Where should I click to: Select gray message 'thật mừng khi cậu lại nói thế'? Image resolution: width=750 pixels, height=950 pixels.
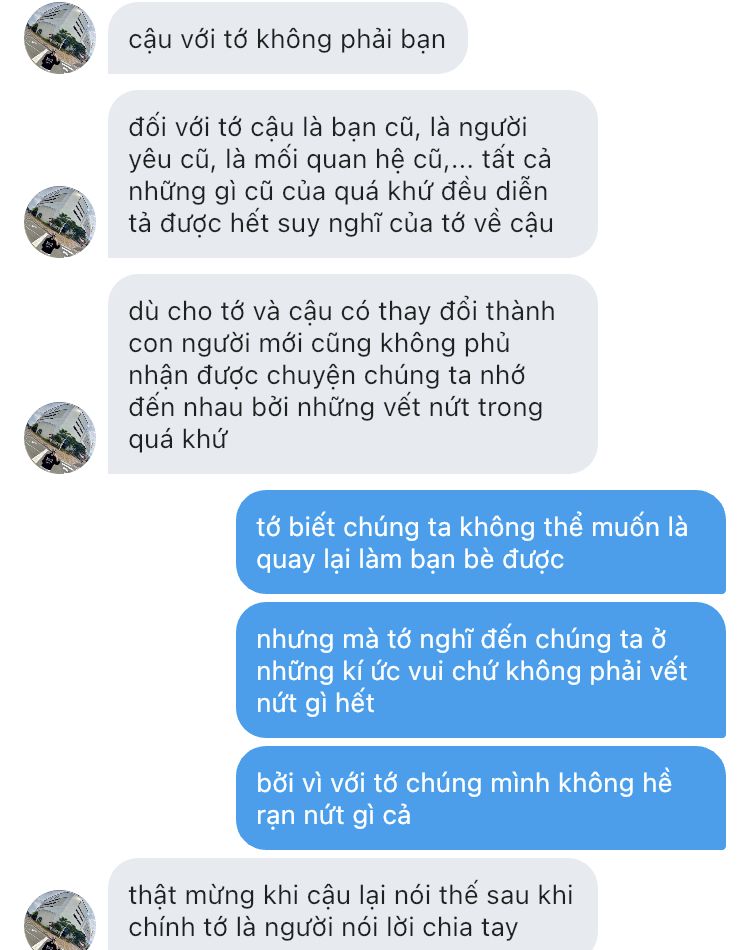tap(353, 905)
